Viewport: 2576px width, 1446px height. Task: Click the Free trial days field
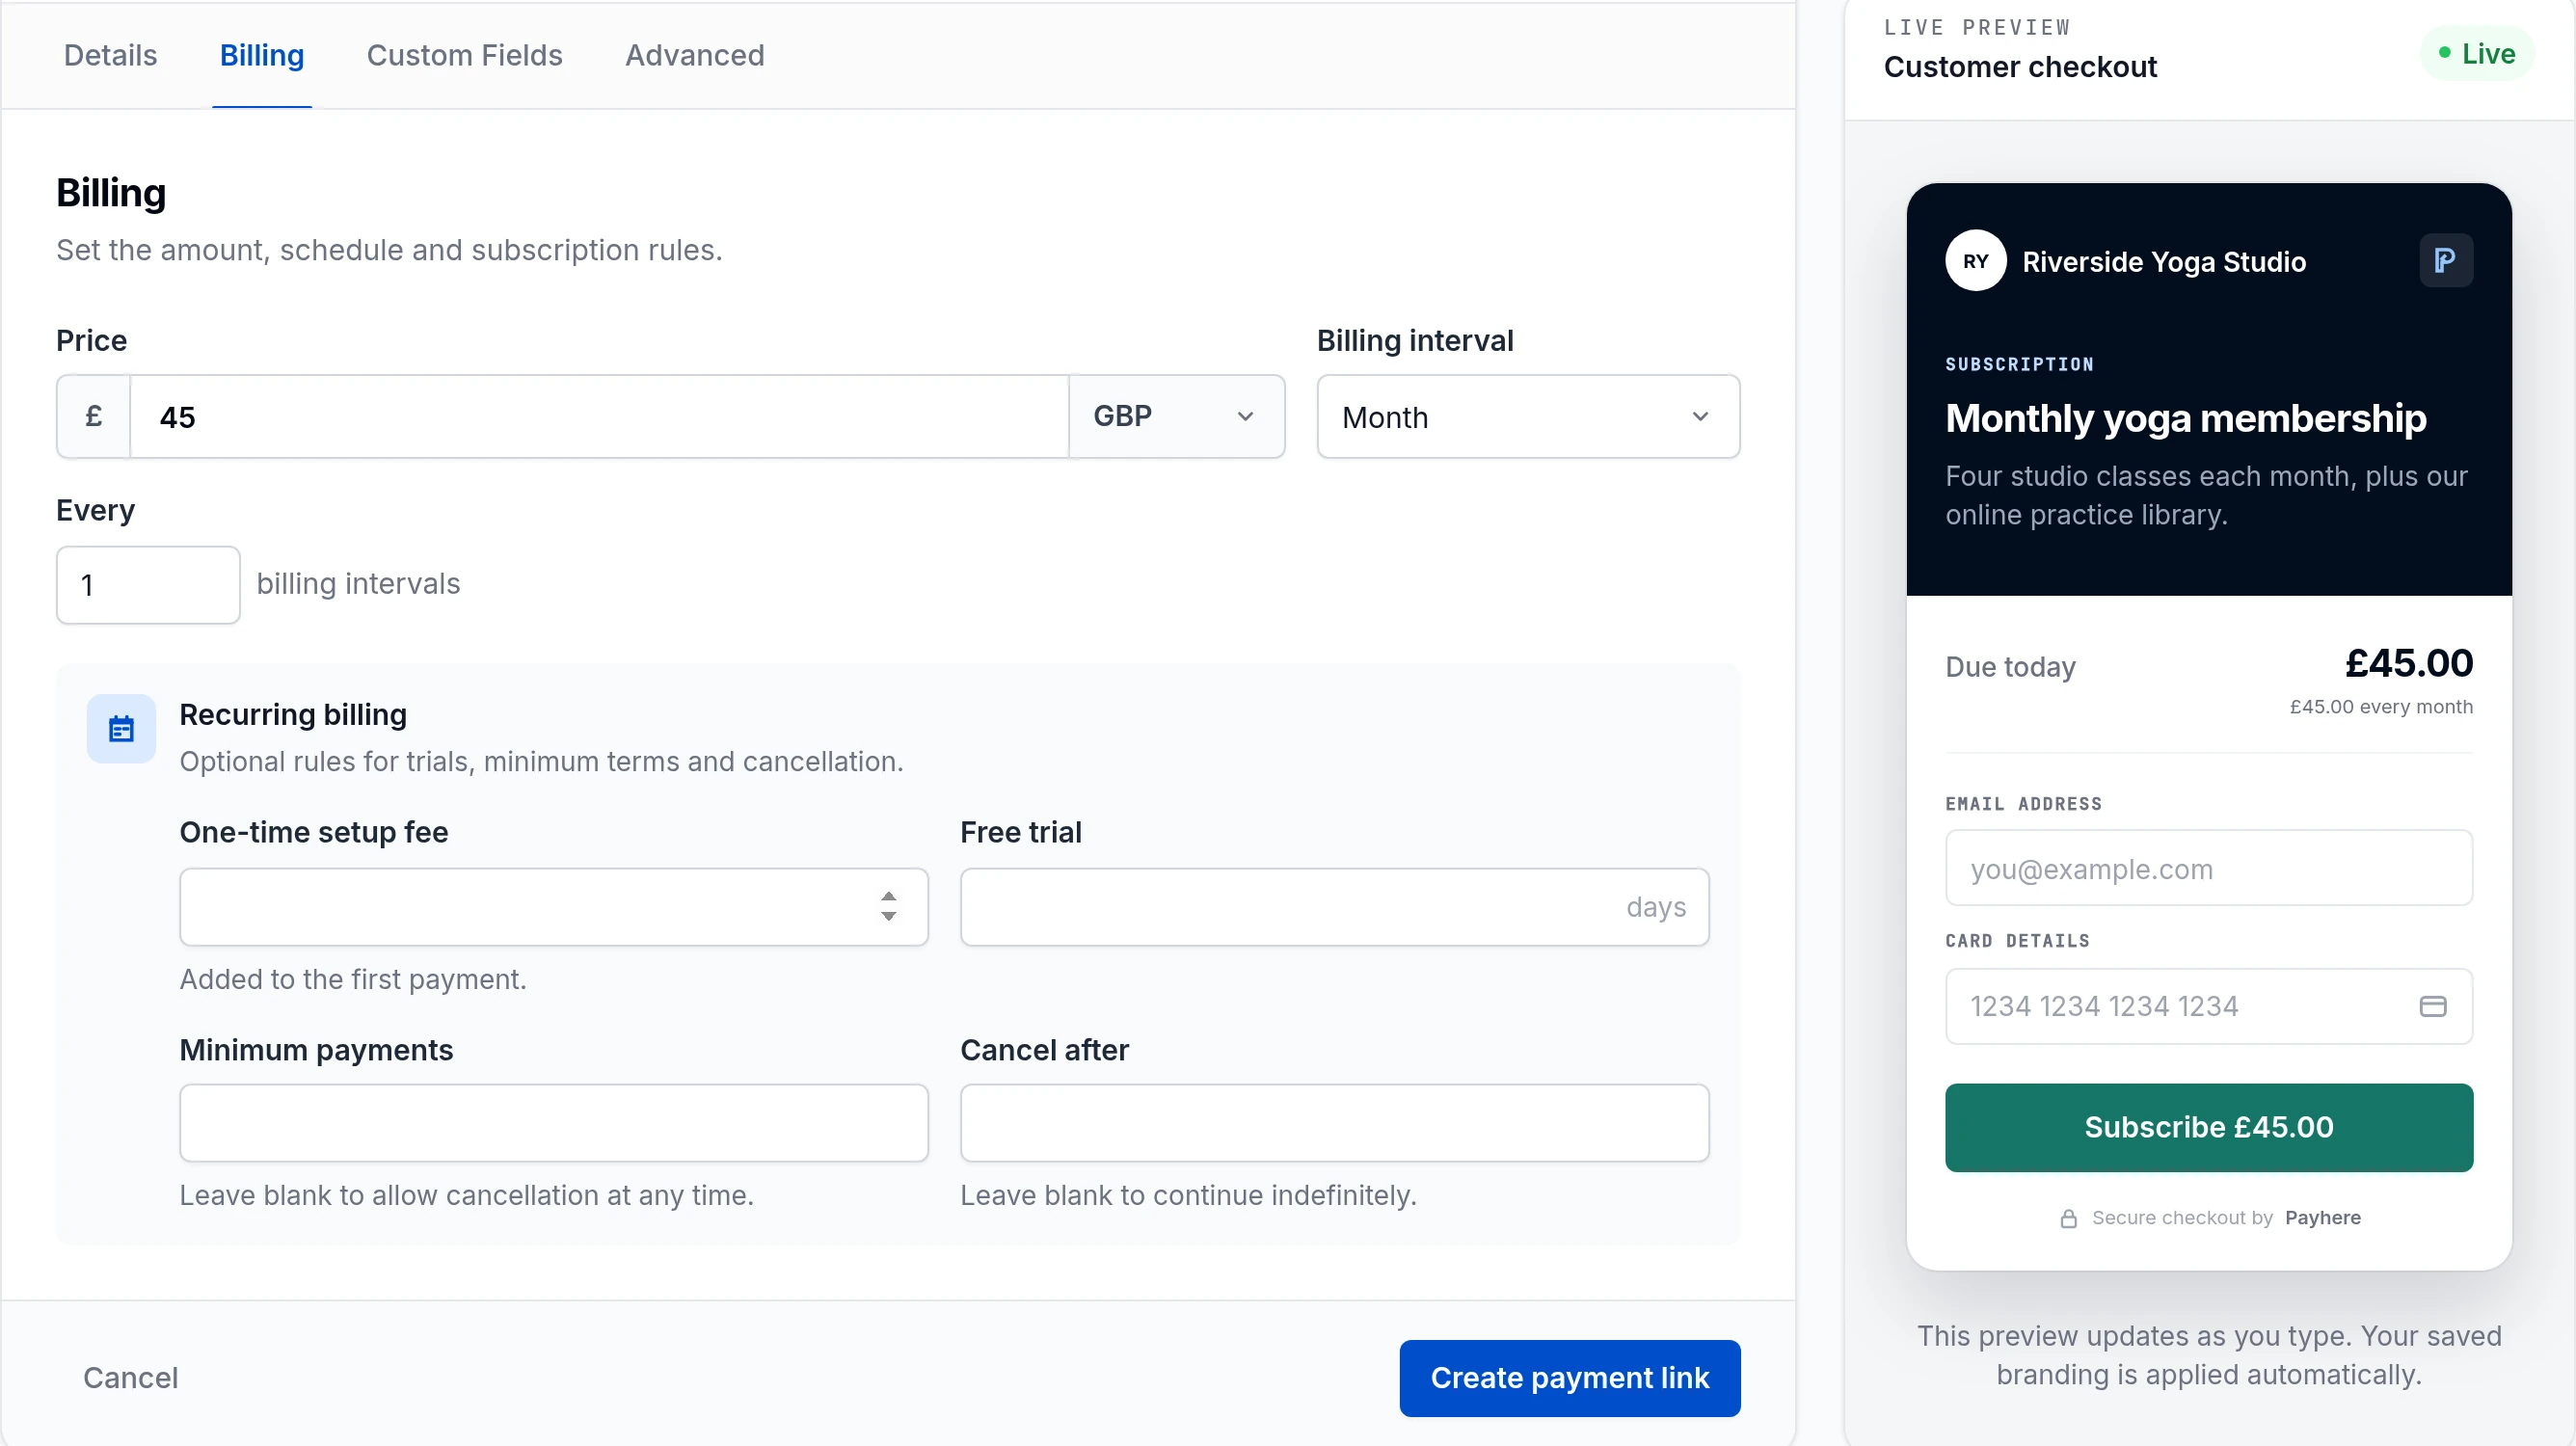[x=1334, y=906]
